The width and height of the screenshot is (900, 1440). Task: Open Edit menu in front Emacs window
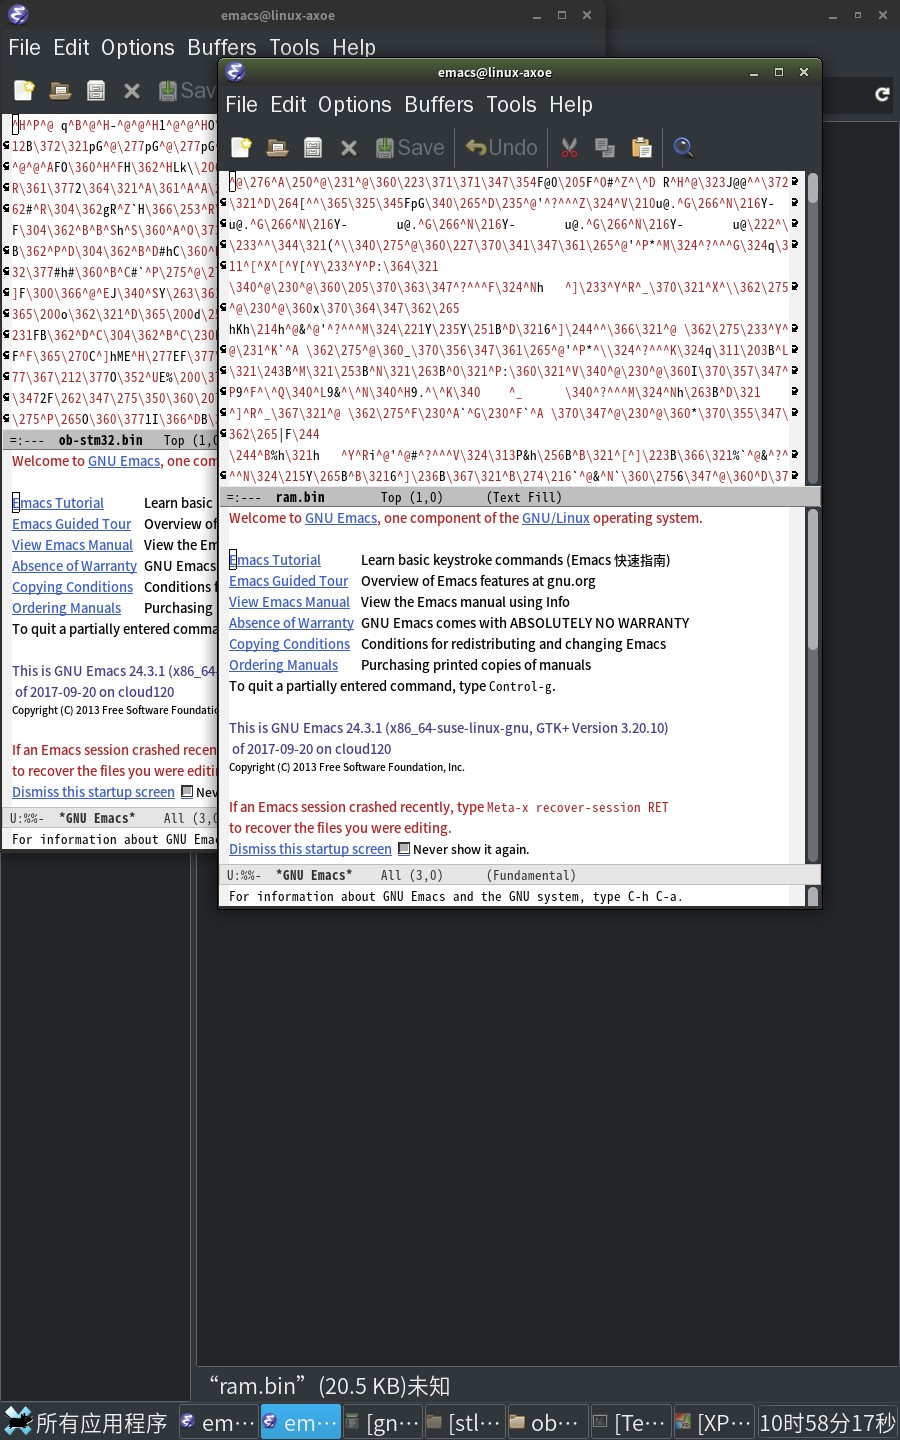(x=288, y=105)
